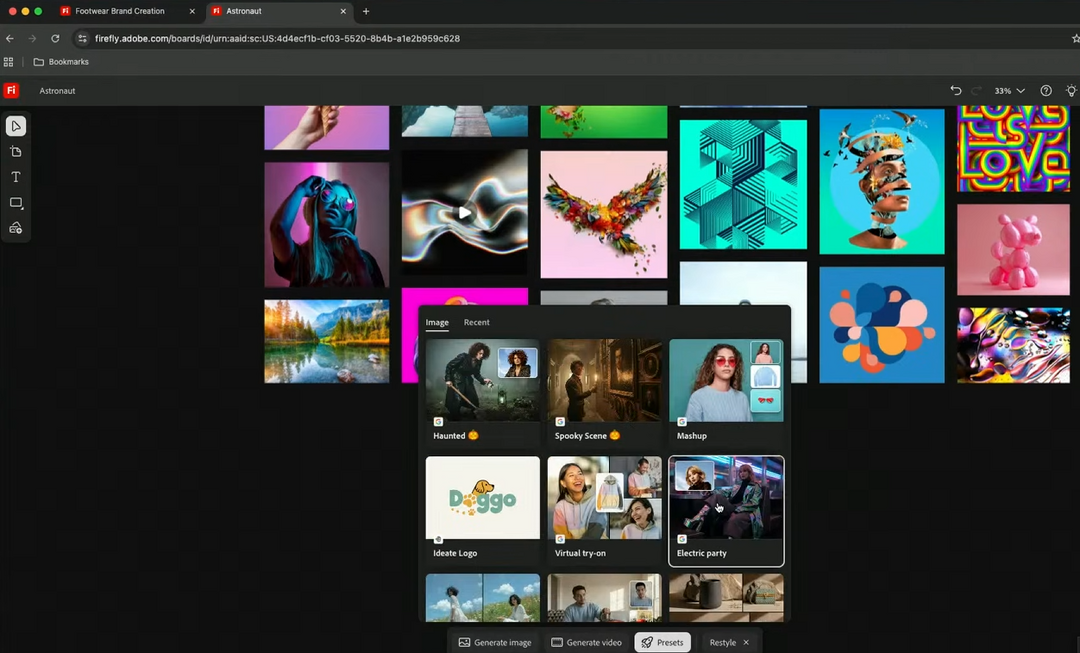Click the lightbulb tips icon
Viewport: 1080px width, 653px height.
pos(1071,91)
